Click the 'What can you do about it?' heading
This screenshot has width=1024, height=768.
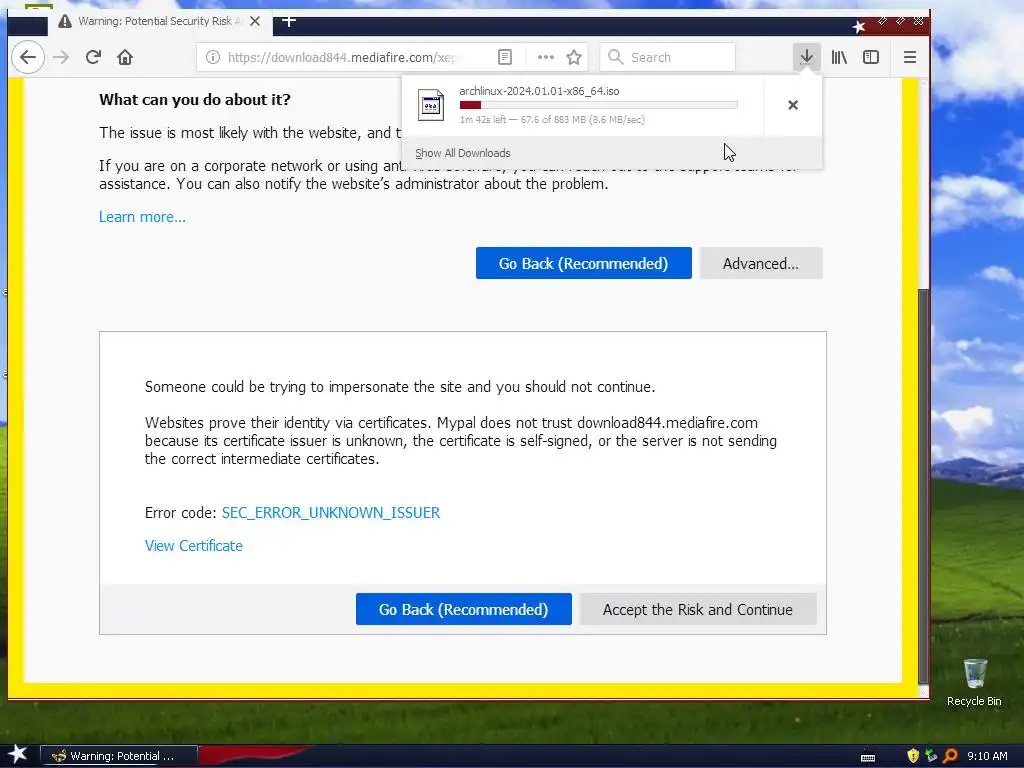tap(195, 100)
